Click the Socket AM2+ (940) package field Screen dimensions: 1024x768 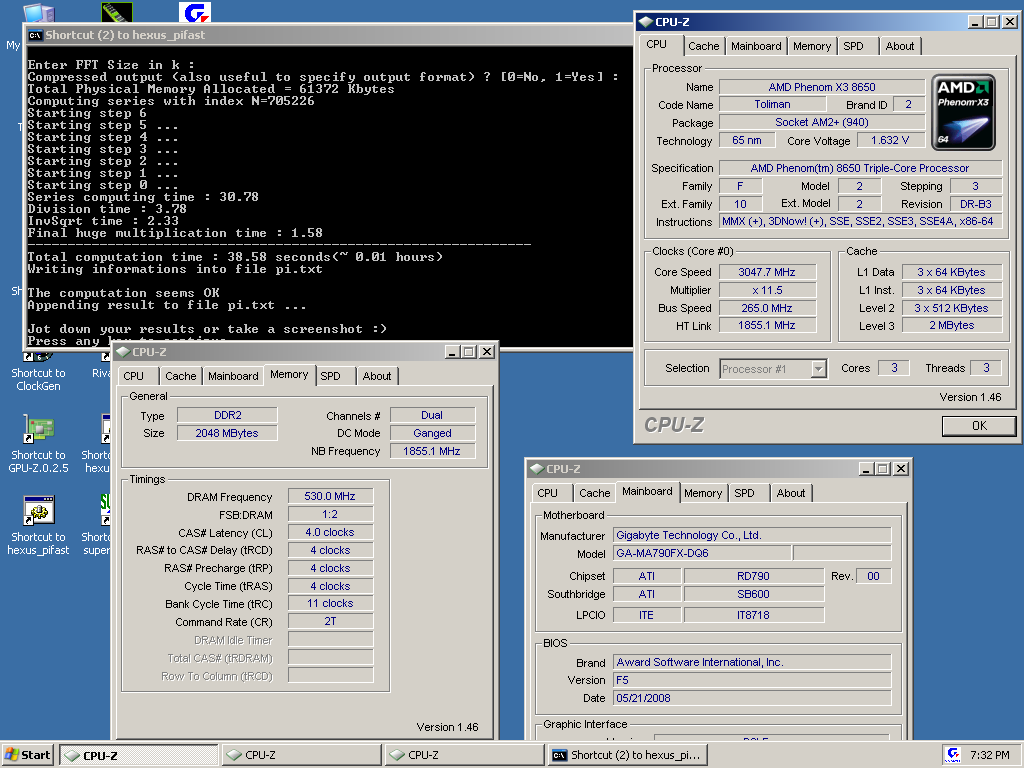[x=822, y=122]
